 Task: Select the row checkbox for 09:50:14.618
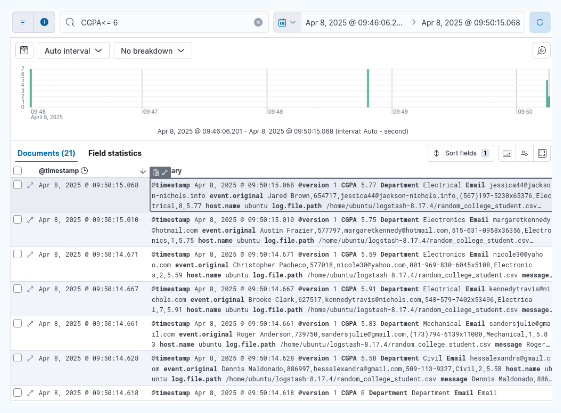[18, 393]
